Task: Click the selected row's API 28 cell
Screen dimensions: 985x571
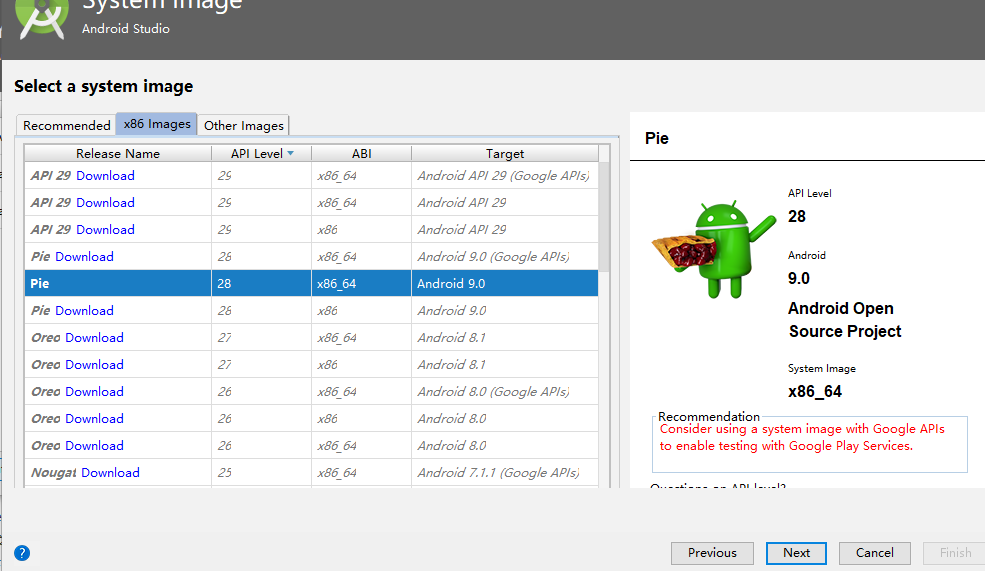Action: tap(261, 283)
